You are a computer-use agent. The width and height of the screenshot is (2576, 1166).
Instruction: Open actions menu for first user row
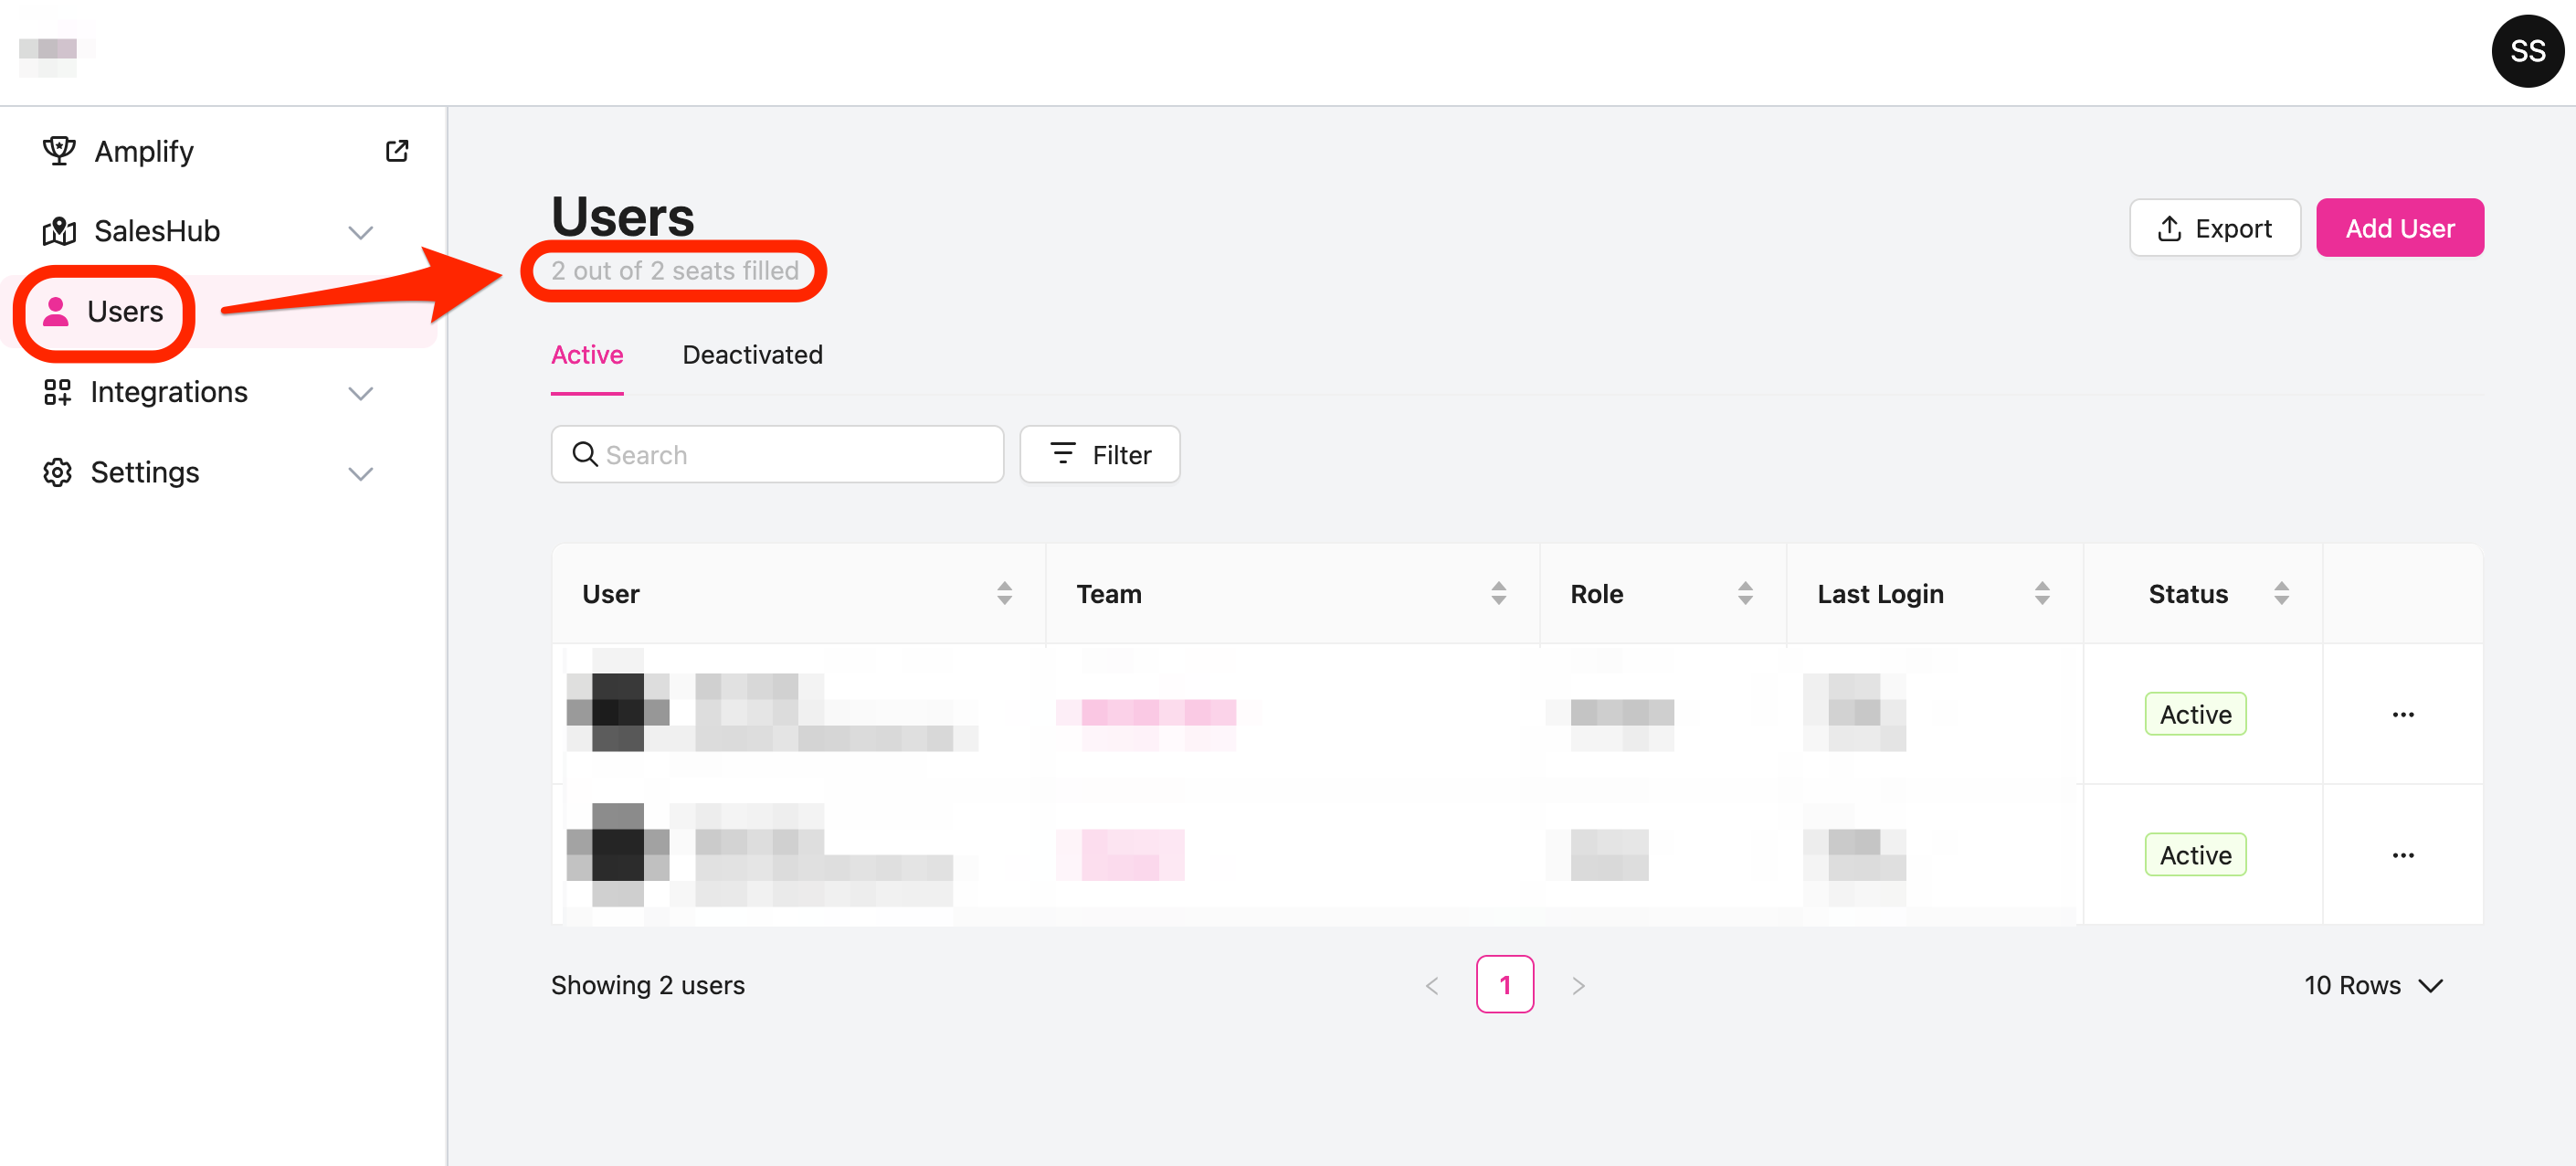(x=2402, y=714)
